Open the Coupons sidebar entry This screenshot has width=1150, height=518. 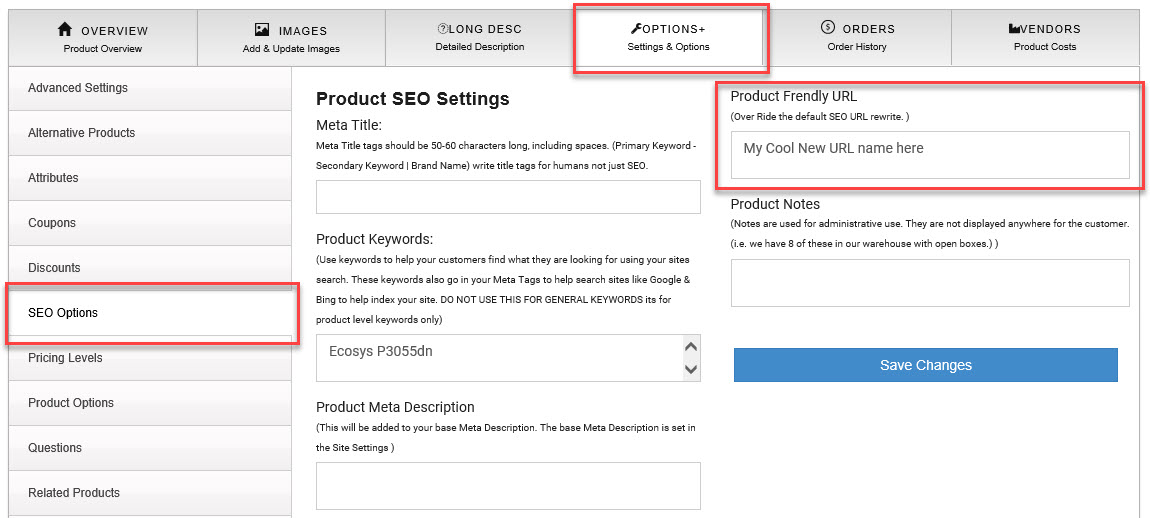pyautogui.click(x=52, y=223)
